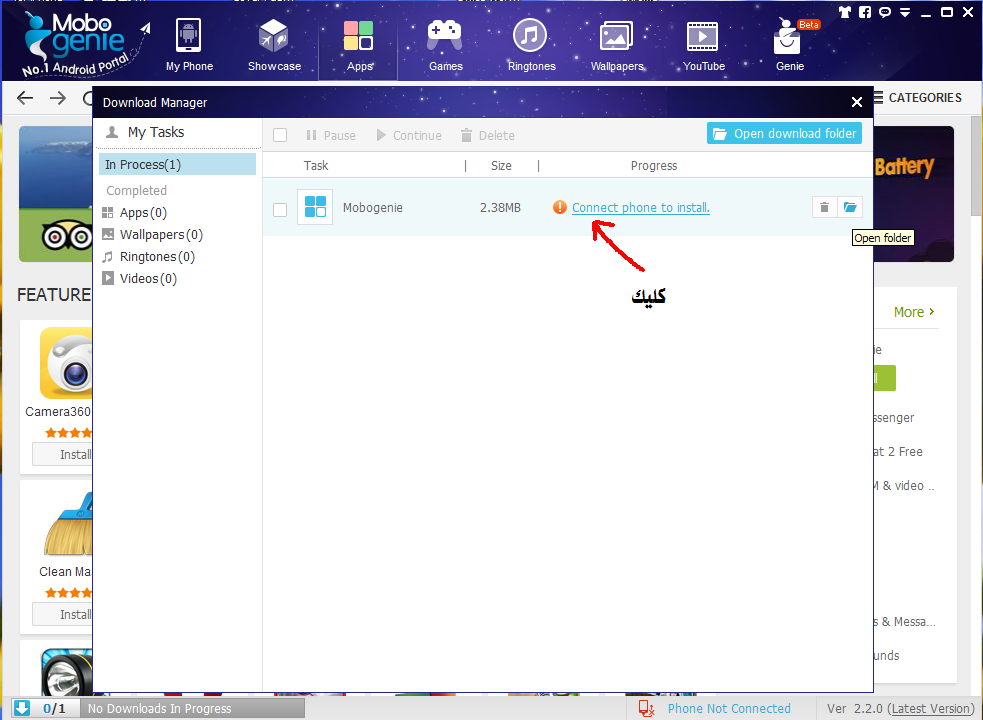Viewport: 983px width, 720px height.
Task: Click the Mobogenie task name
Action: [x=372, y=208]
